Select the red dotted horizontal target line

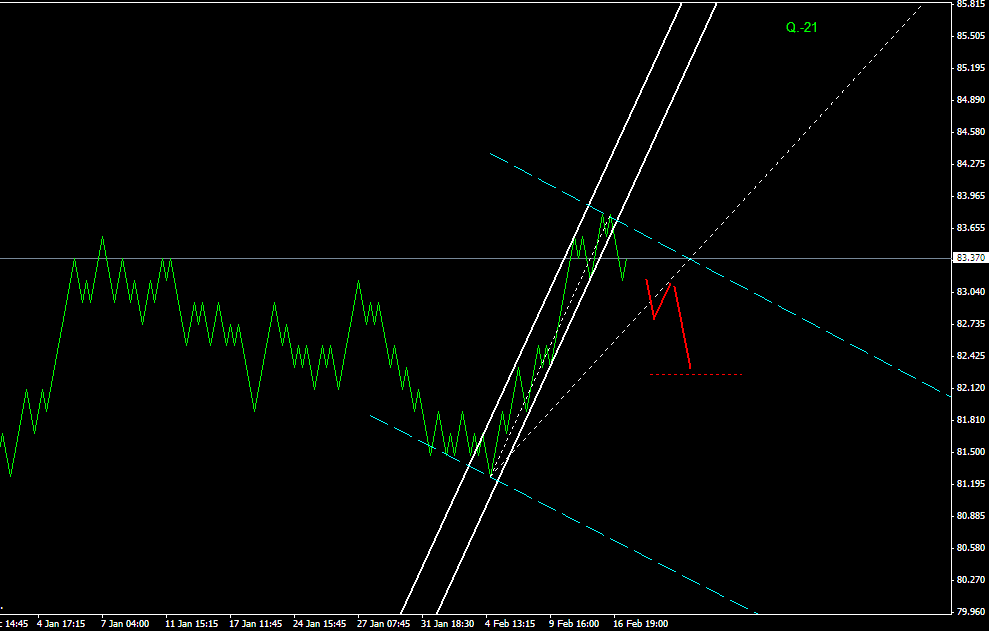point(696,375)
